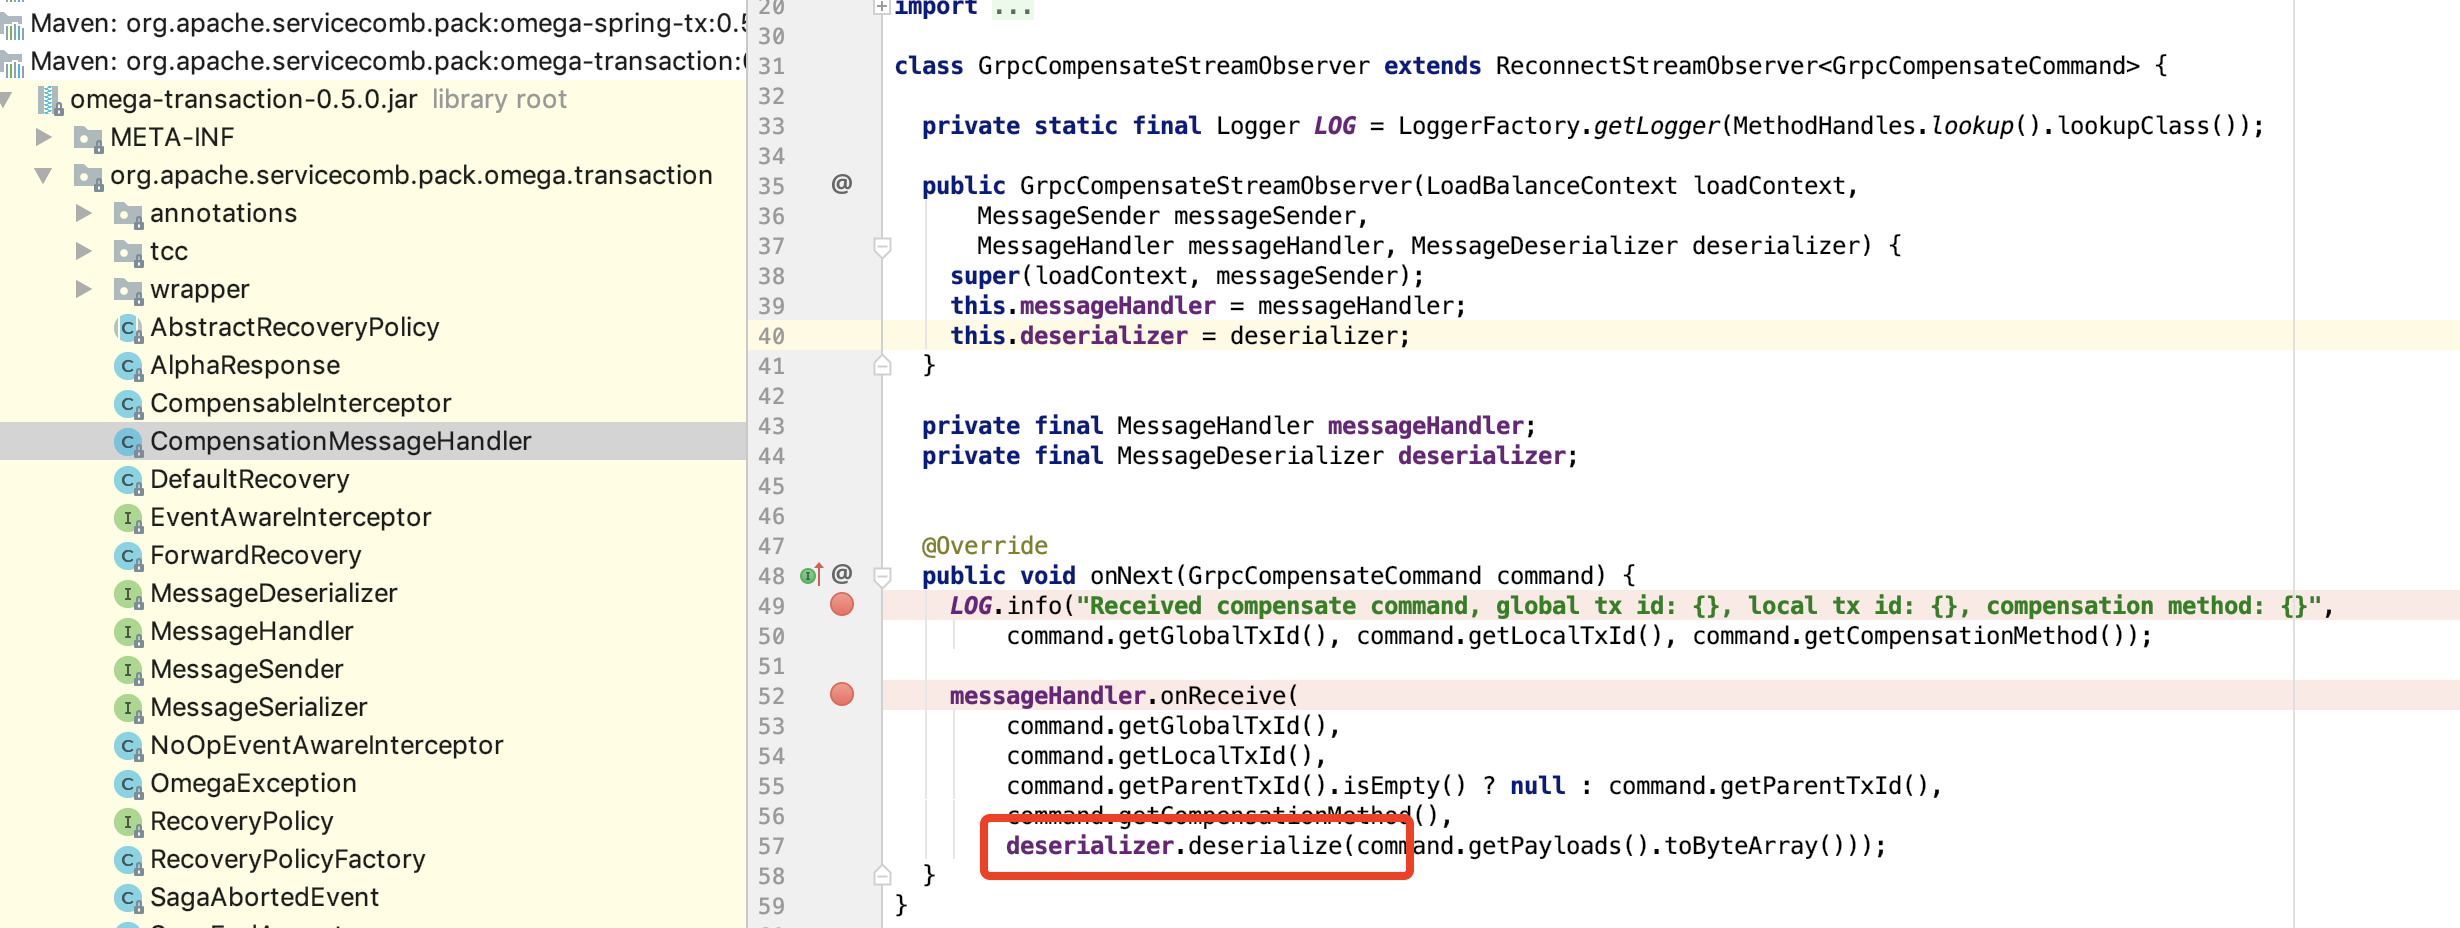Toggle the breakpoint on line 49

(842, 604)
